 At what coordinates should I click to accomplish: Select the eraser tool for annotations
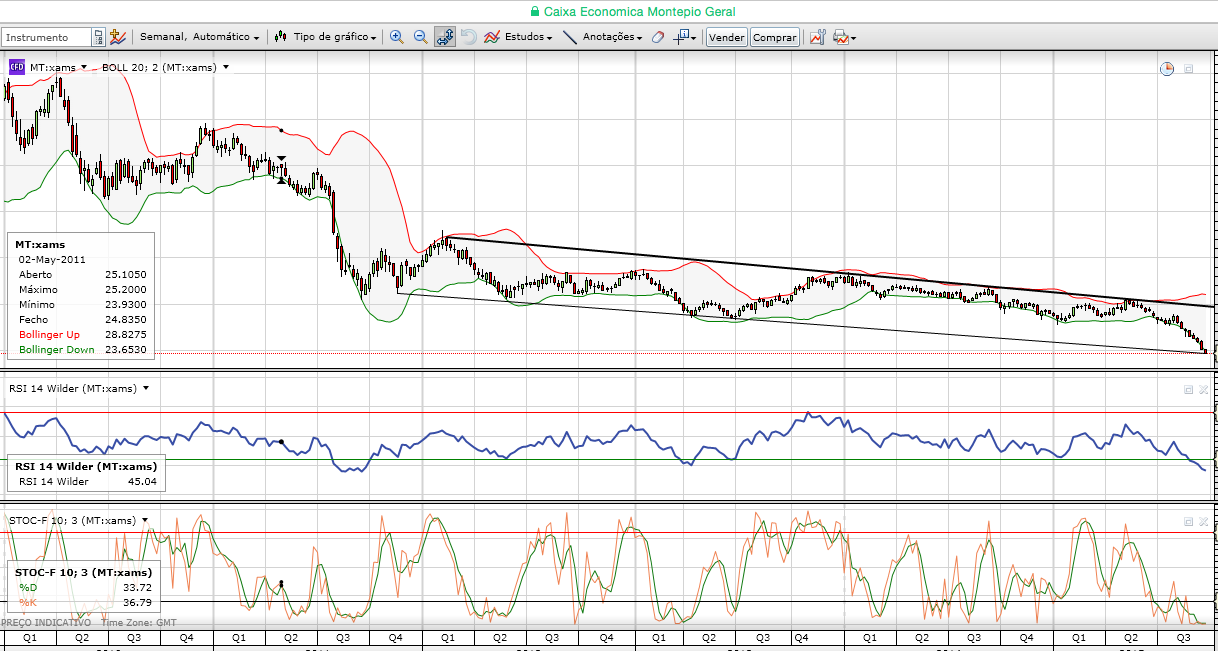657,37
